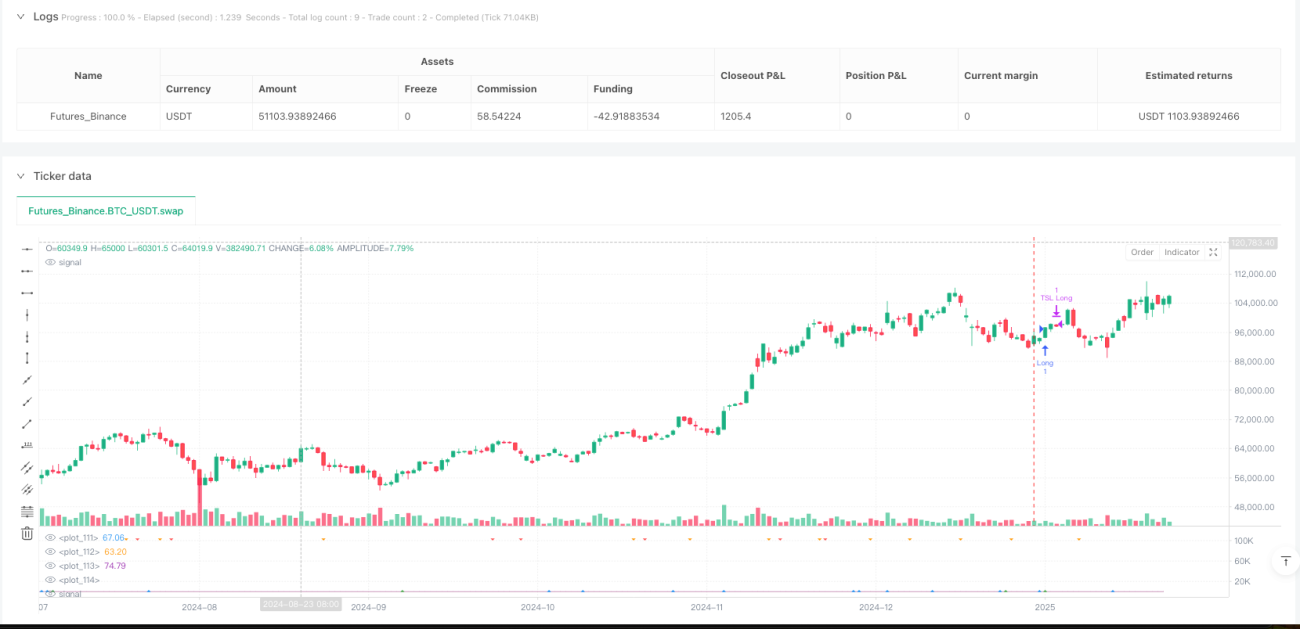The width and height of the screenshot is (1300, 629).
Task: Collapse the Logs section
Action: pyautogui.click(x=20, y=17)
